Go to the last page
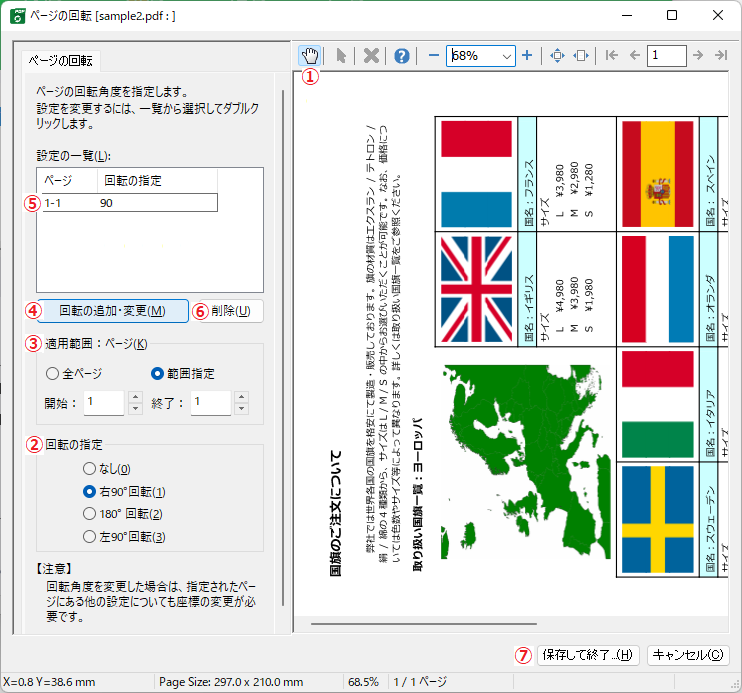742x693 pixels. click(721, 55)
